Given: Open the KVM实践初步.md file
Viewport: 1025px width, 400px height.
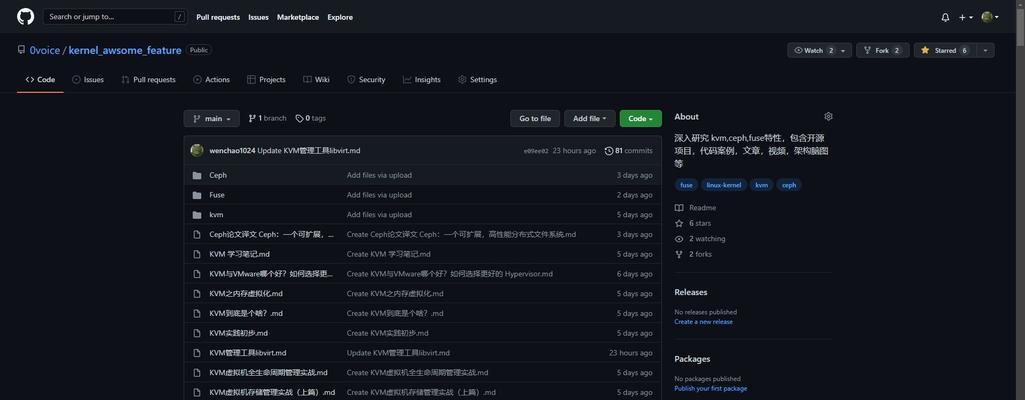Looking at the screenshot, I should point(239,333).
